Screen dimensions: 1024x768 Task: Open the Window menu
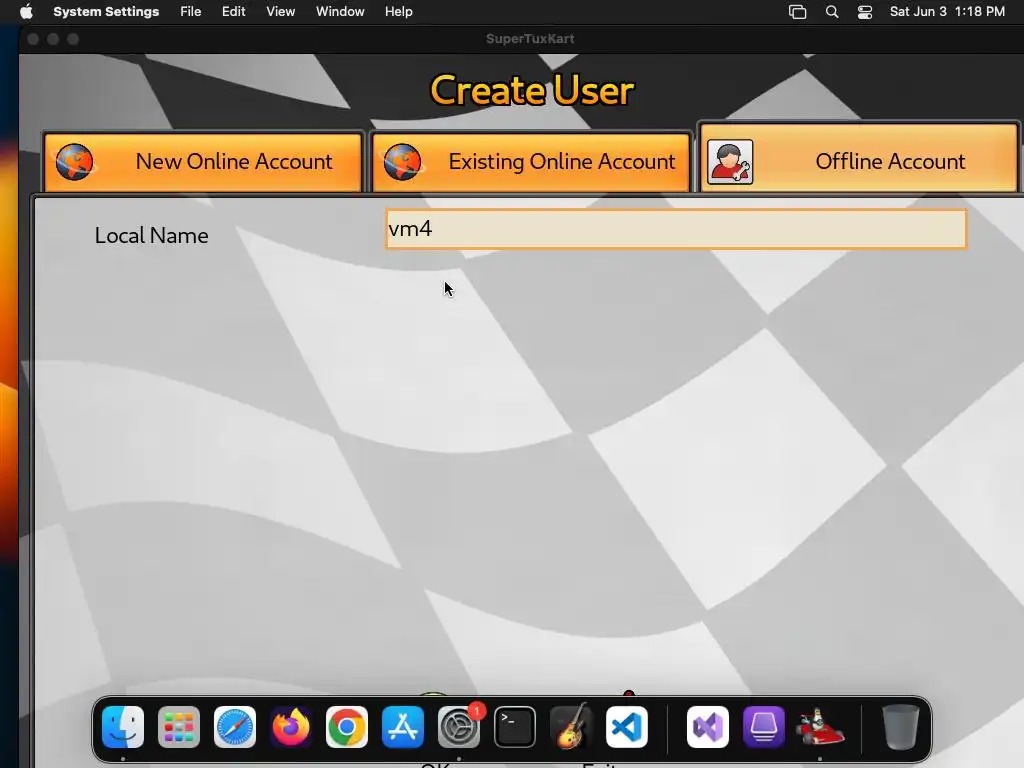340,12
